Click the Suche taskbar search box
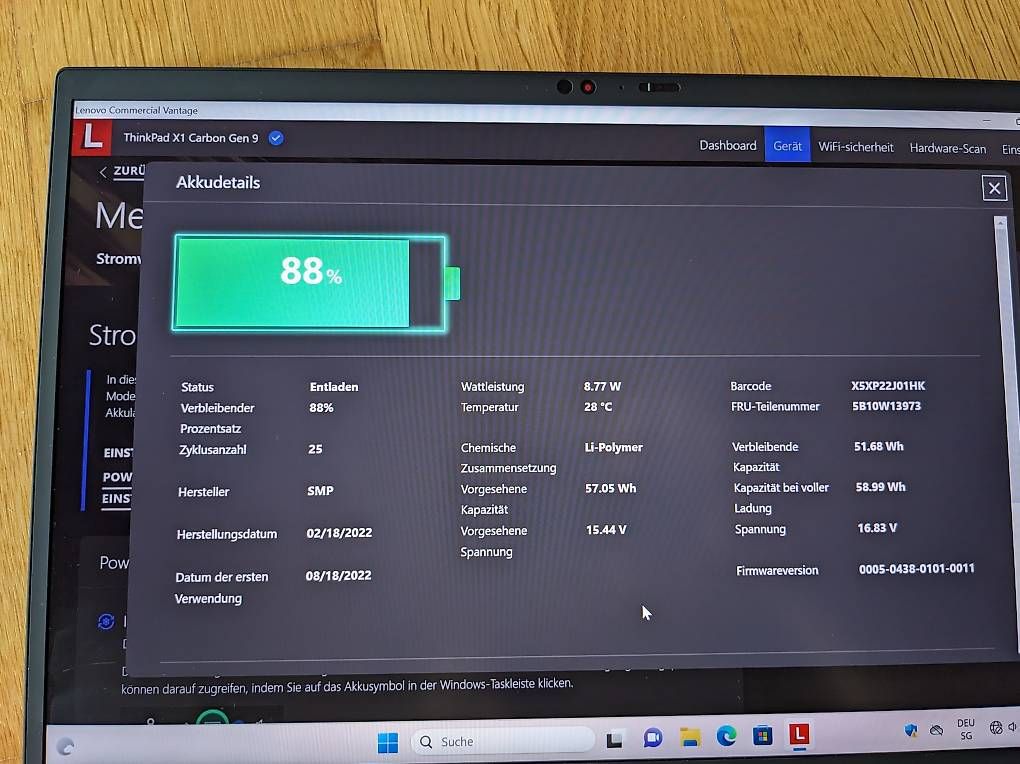 [x=503, y=741]
